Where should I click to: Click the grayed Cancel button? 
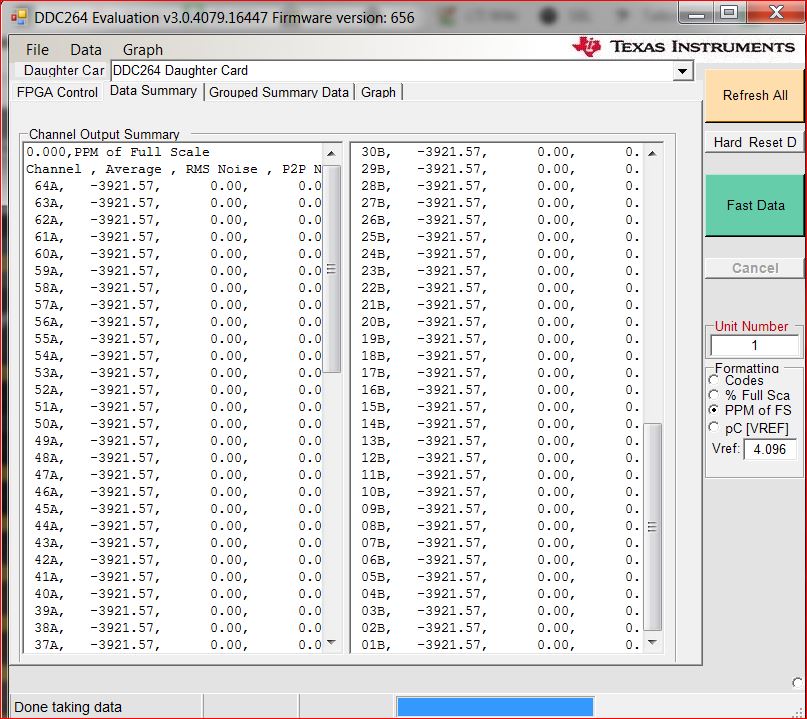755,268
